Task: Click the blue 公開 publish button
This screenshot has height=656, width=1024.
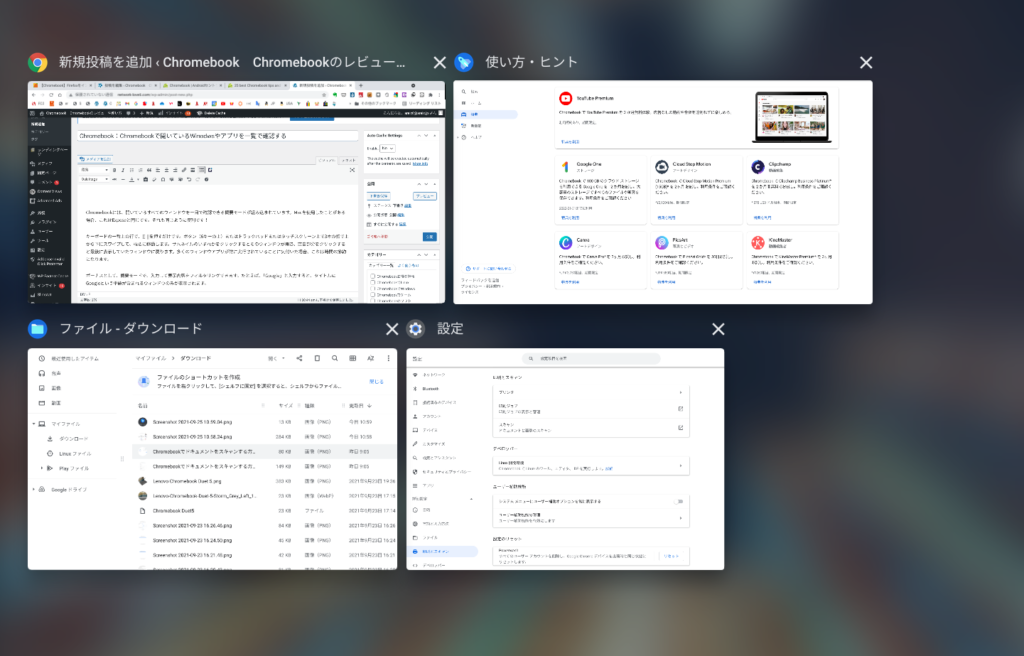Action: (430, 237)
